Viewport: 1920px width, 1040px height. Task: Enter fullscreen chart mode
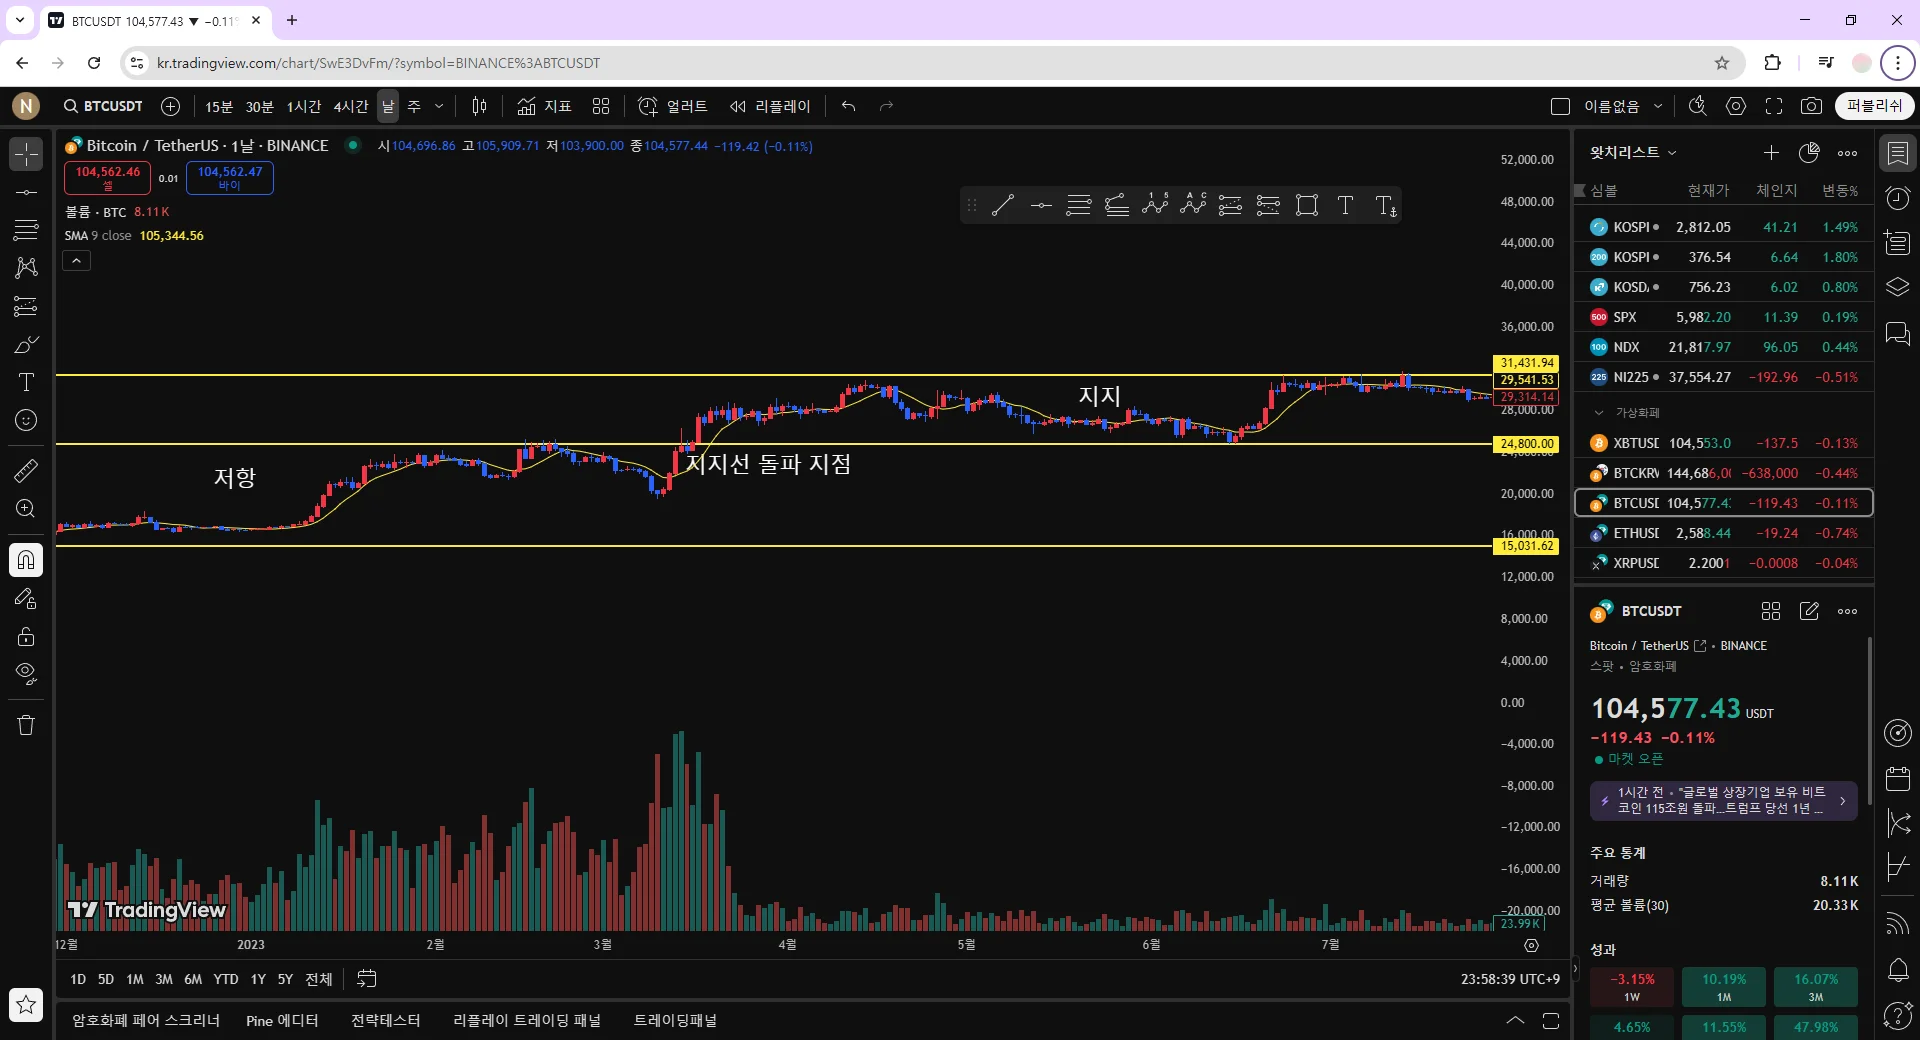click(x=1774, y=106)
